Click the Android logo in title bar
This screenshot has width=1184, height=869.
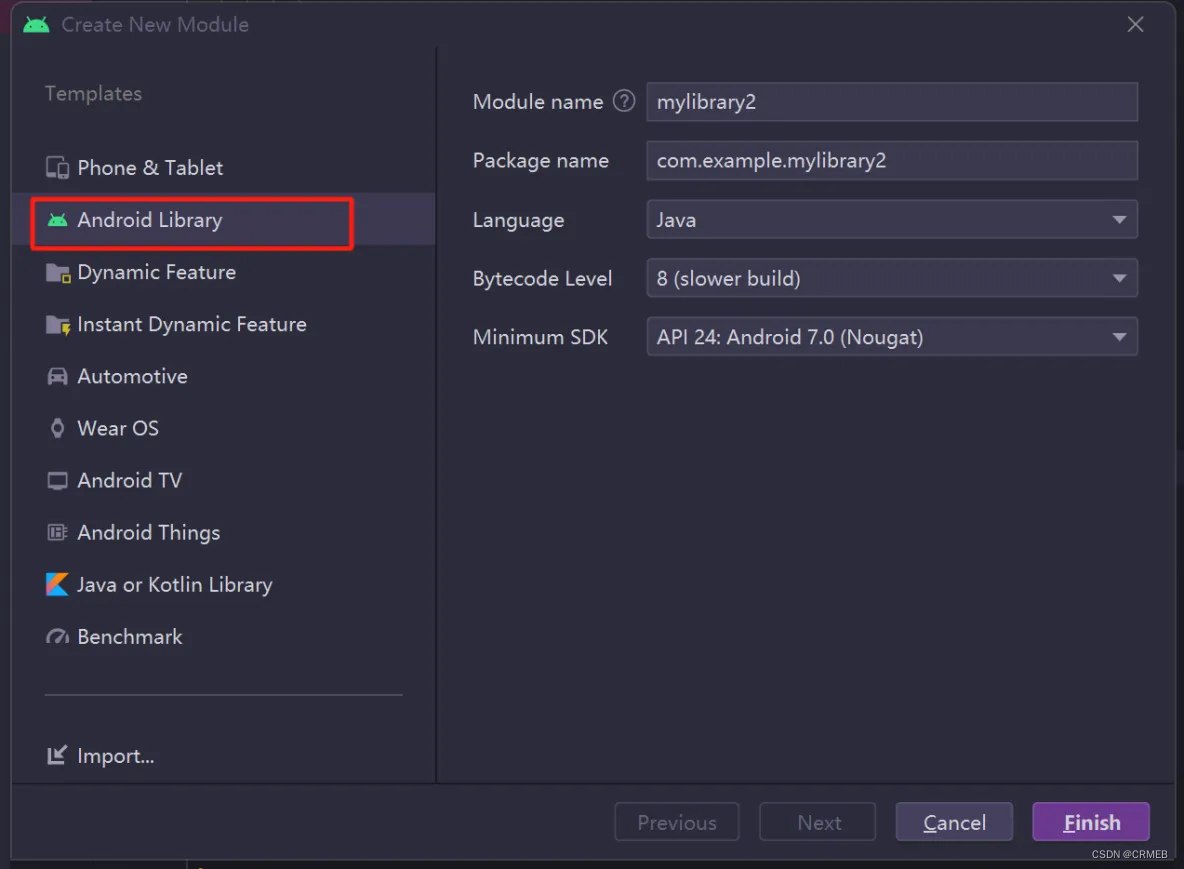(35, 24)
